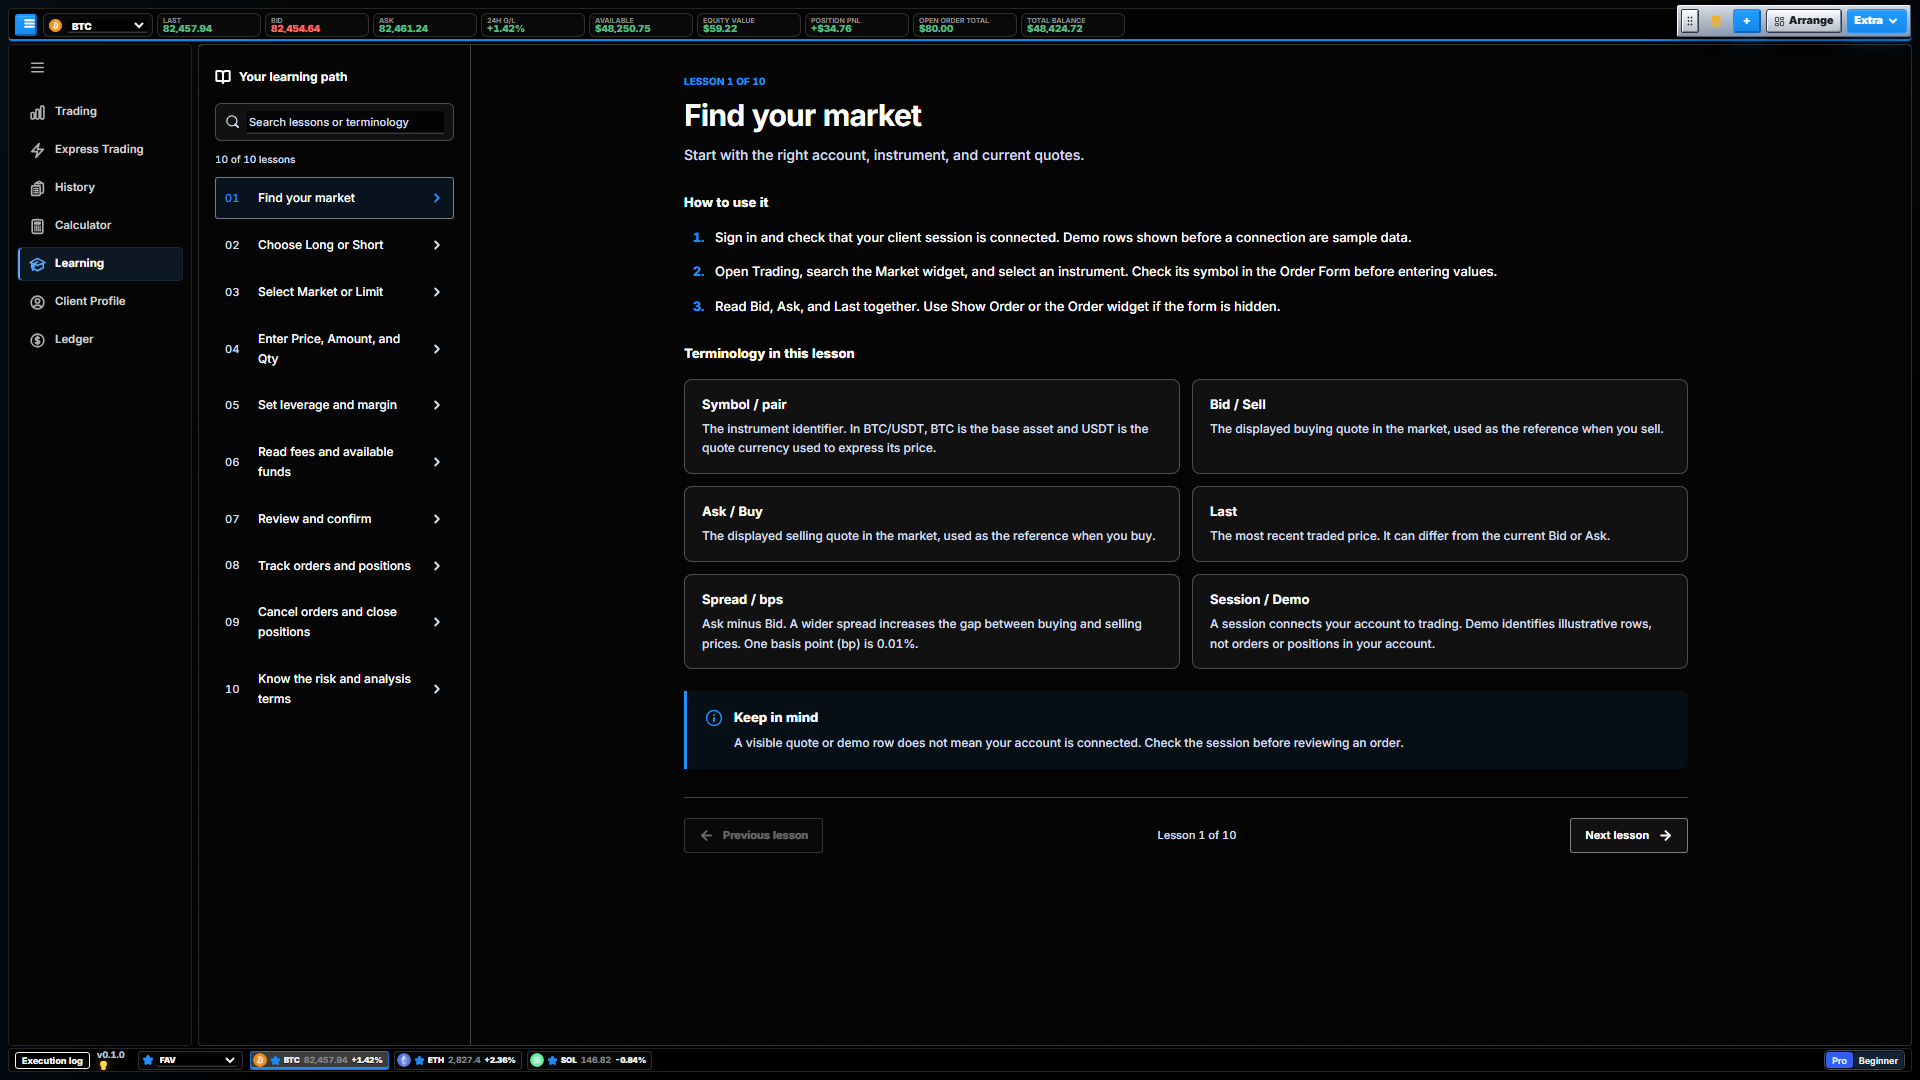Switch to Pro mode
The image size is (1920, 1080).
1839,1061
